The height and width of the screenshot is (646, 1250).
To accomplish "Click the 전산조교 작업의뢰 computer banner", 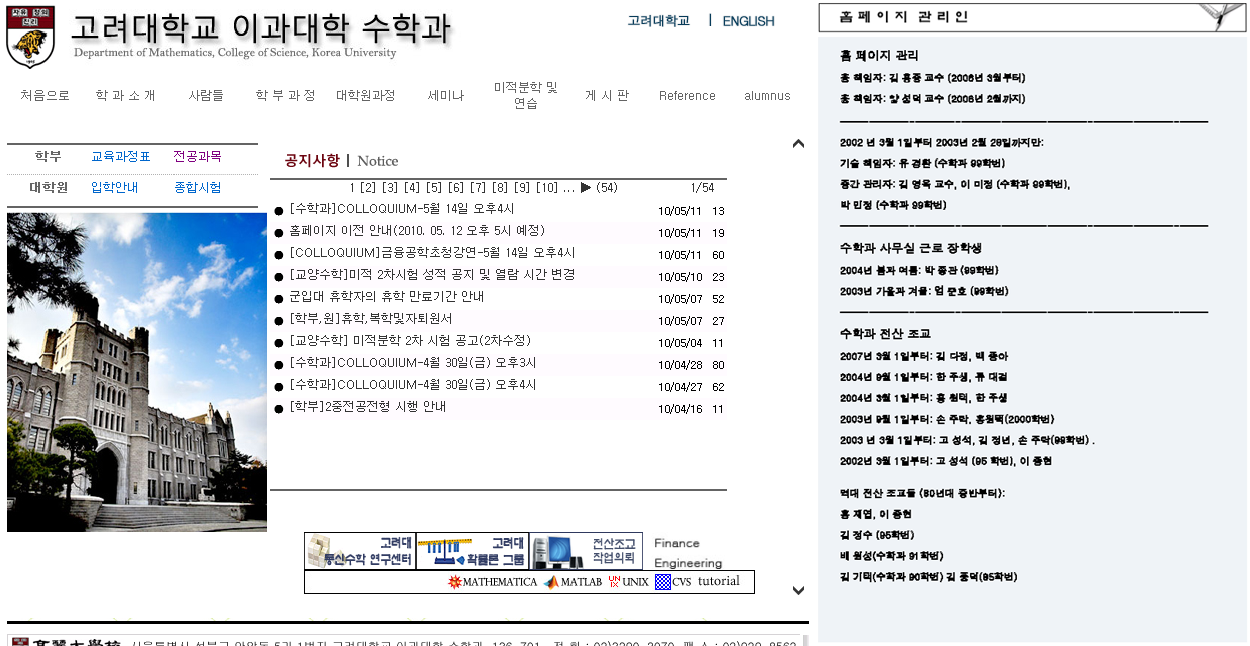I will pos(586,551).
